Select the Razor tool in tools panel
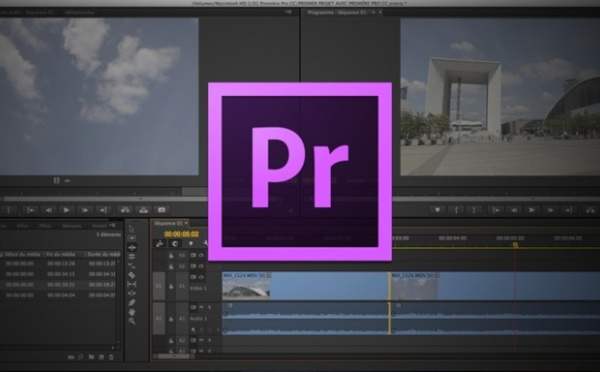 (132, 275)
